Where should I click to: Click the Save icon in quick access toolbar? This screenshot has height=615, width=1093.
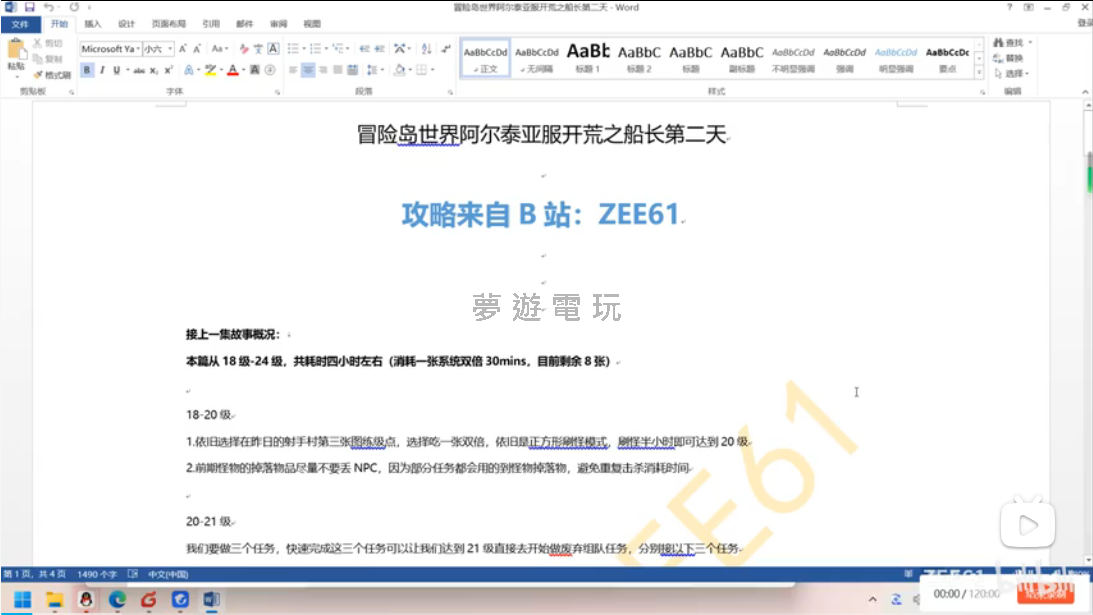coord(29,7)
